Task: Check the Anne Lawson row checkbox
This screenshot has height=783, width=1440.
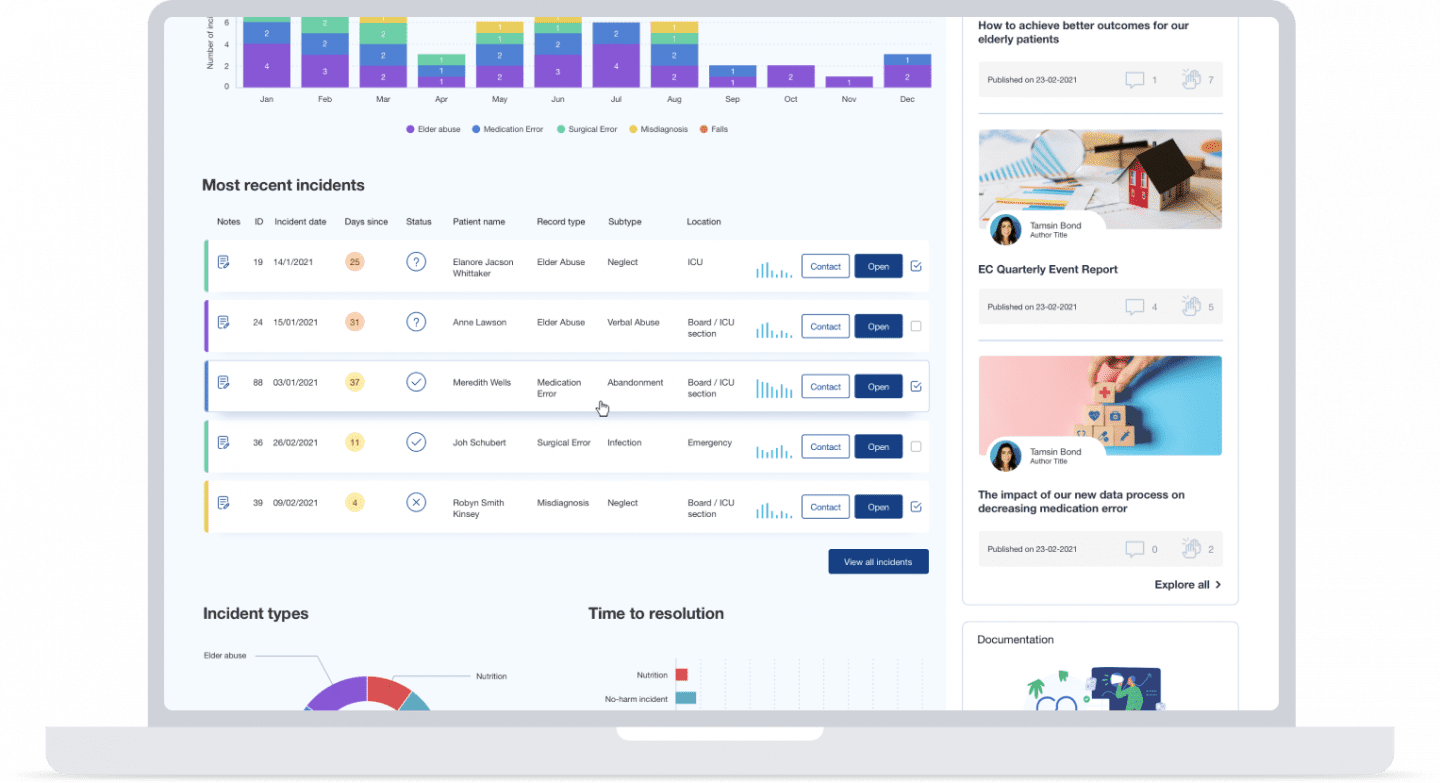Action: [x=916, y=326]
